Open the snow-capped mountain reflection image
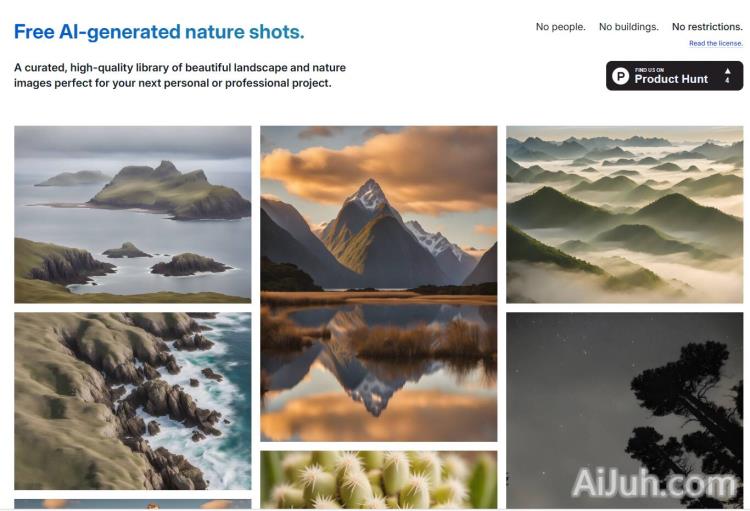Viewport: 750px width, 511px height. (378, 283)
